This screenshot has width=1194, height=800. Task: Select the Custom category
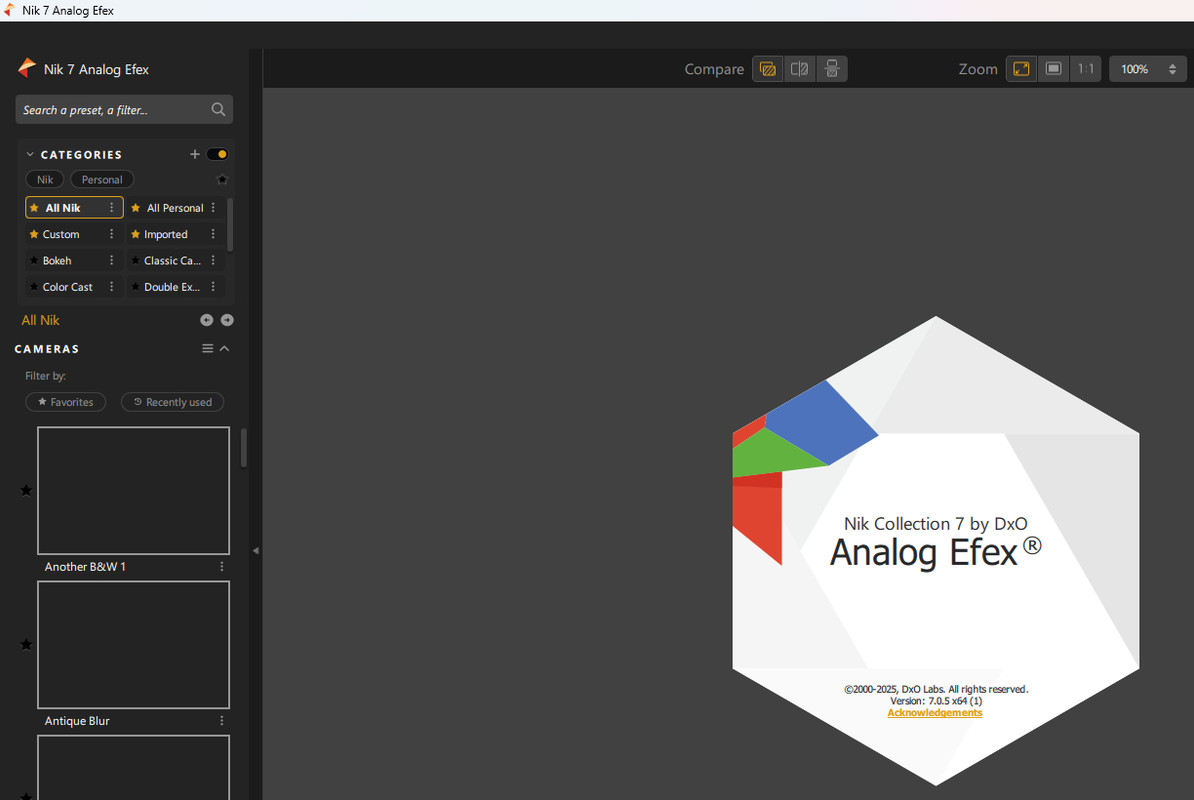click(74, 234)
